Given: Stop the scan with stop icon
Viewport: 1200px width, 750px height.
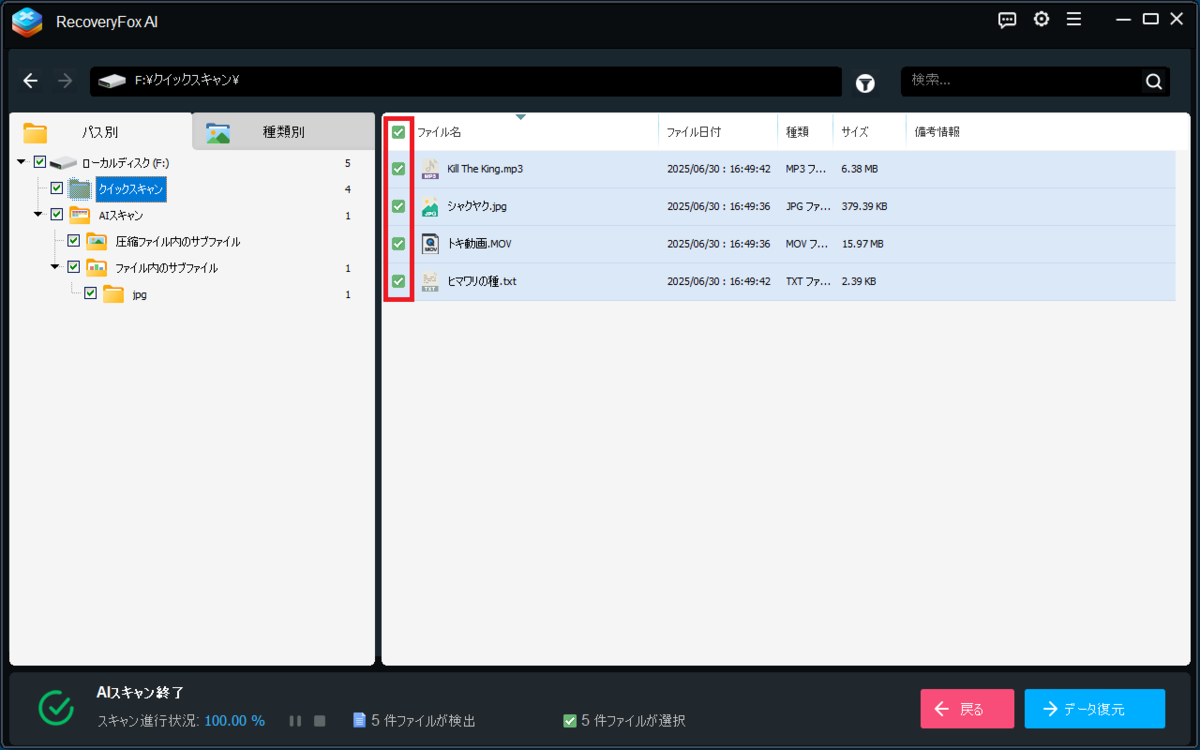Looking at the screenshot, I should [320, 721].
